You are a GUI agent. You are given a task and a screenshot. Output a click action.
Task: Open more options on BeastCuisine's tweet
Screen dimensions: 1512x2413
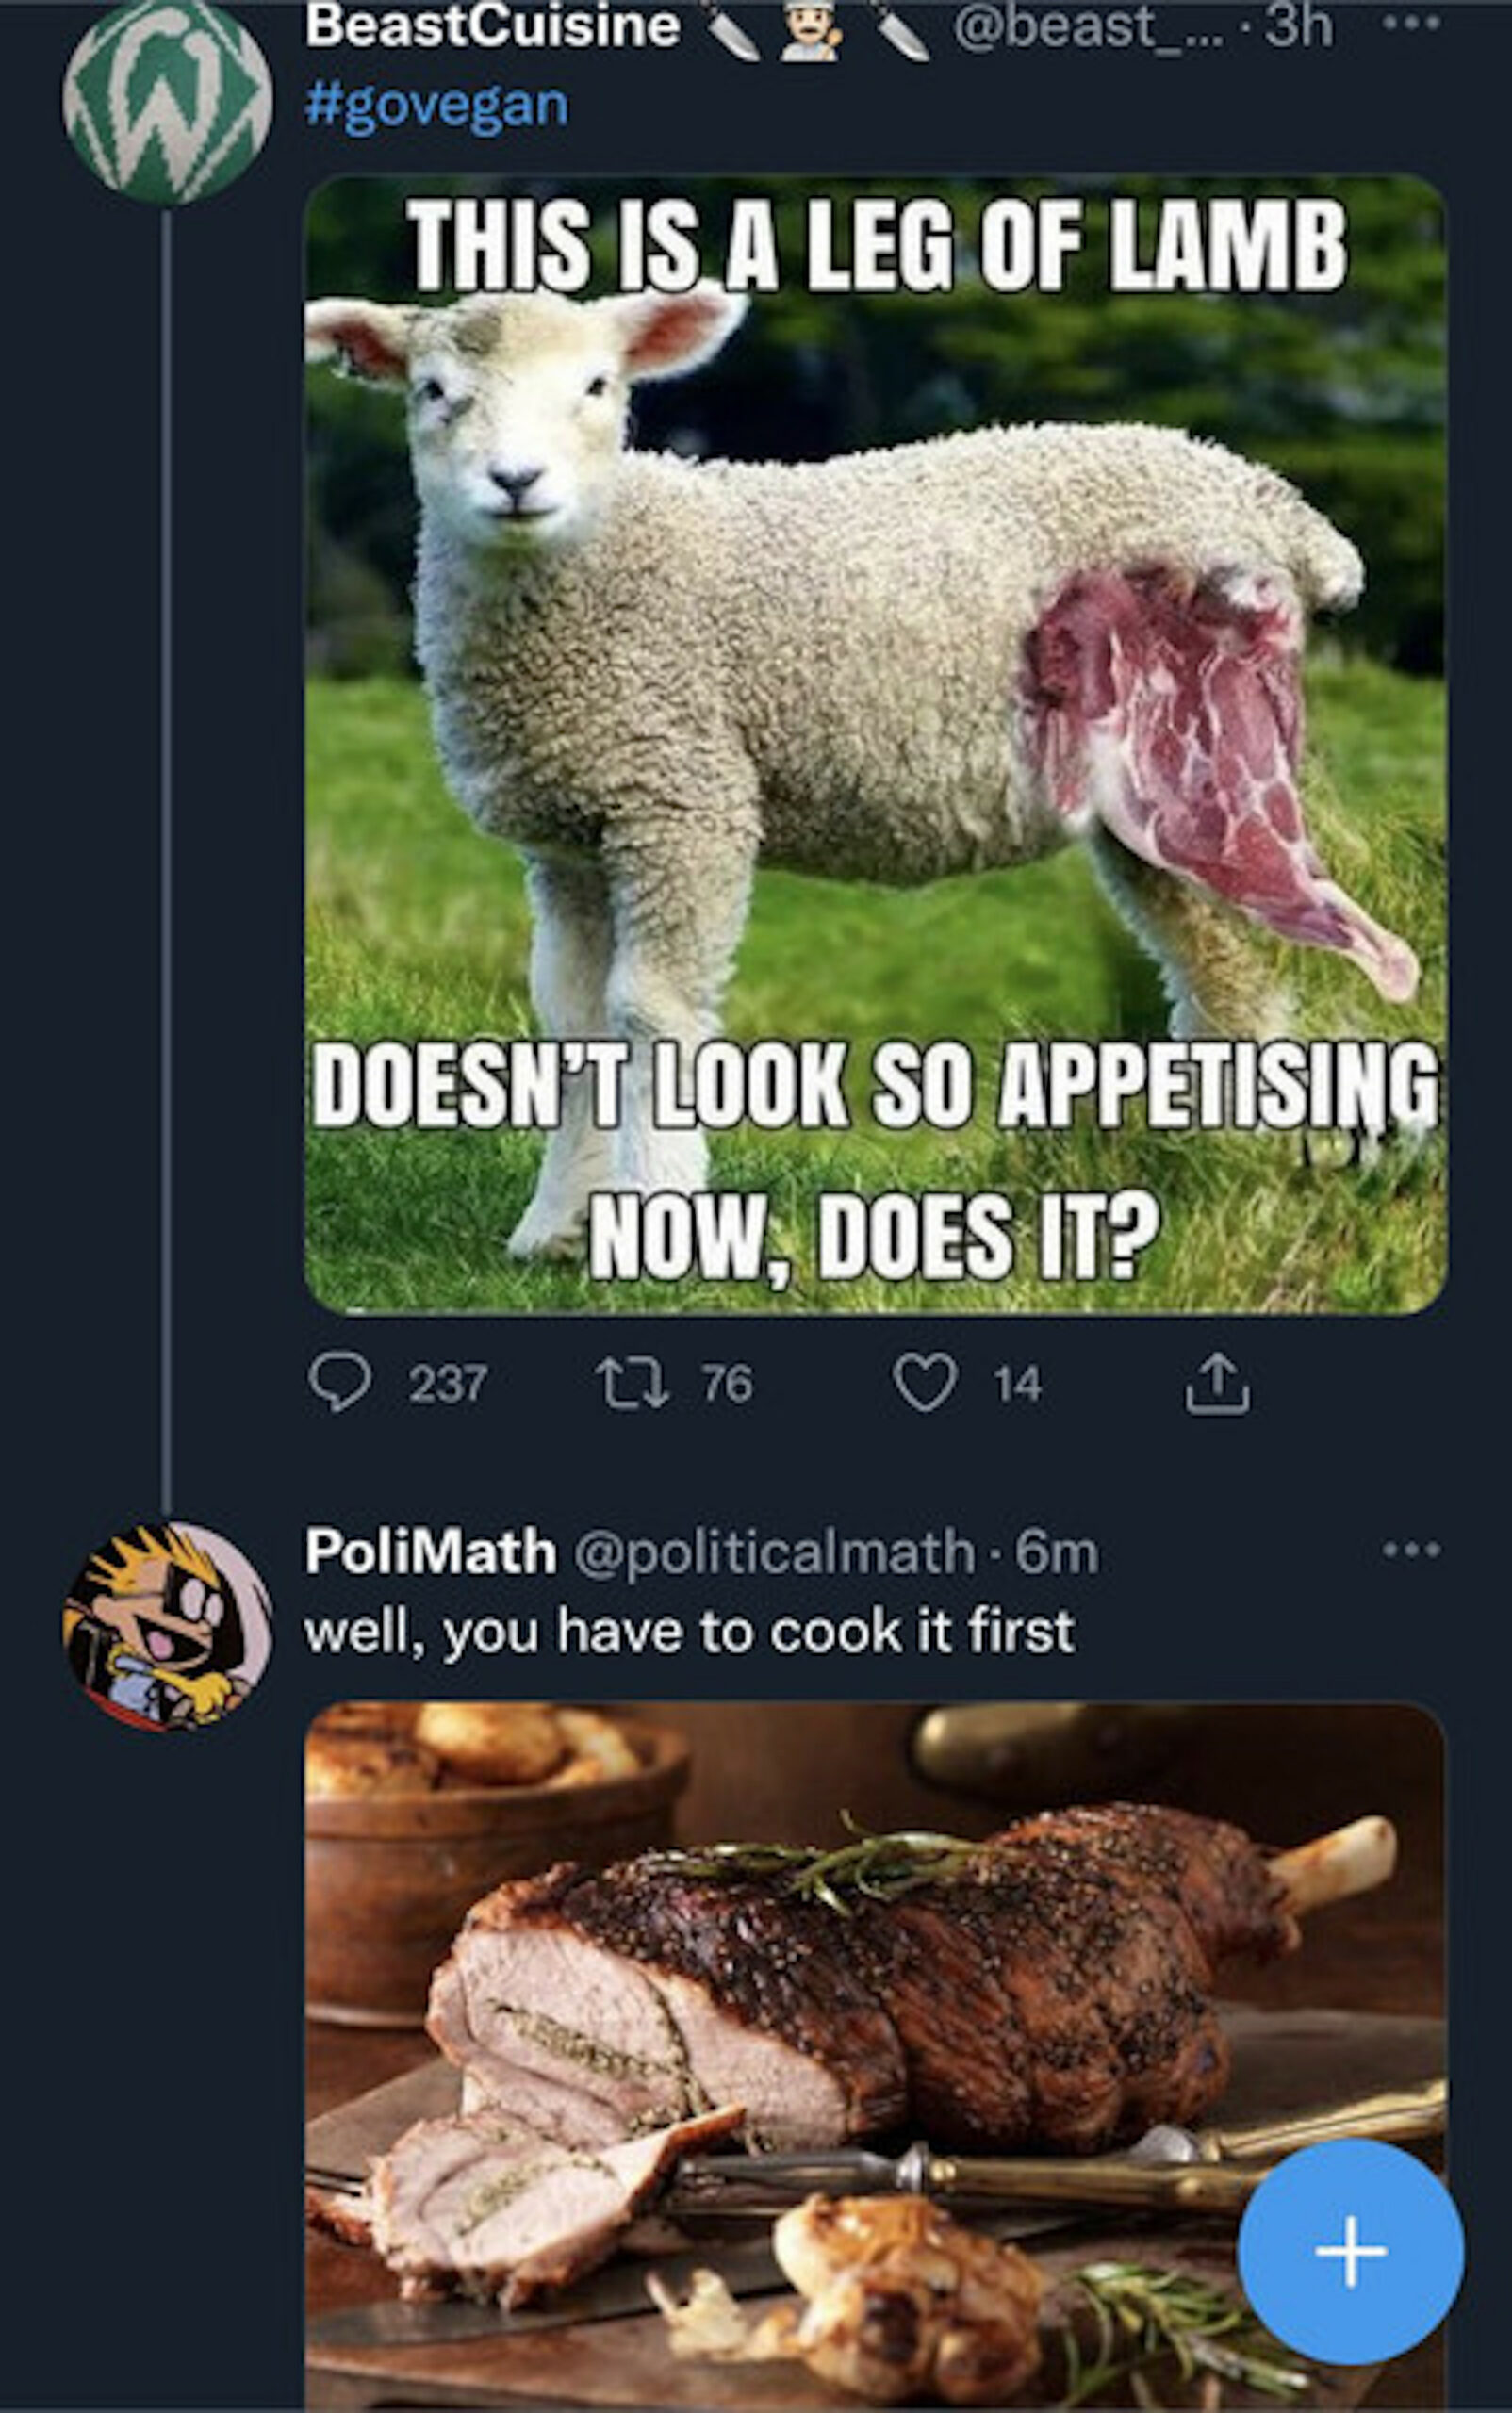(1412, 24)
